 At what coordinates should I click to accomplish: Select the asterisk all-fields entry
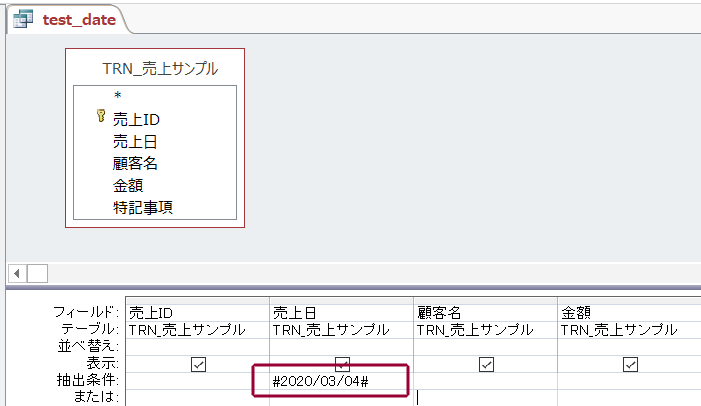coord(117,97)
